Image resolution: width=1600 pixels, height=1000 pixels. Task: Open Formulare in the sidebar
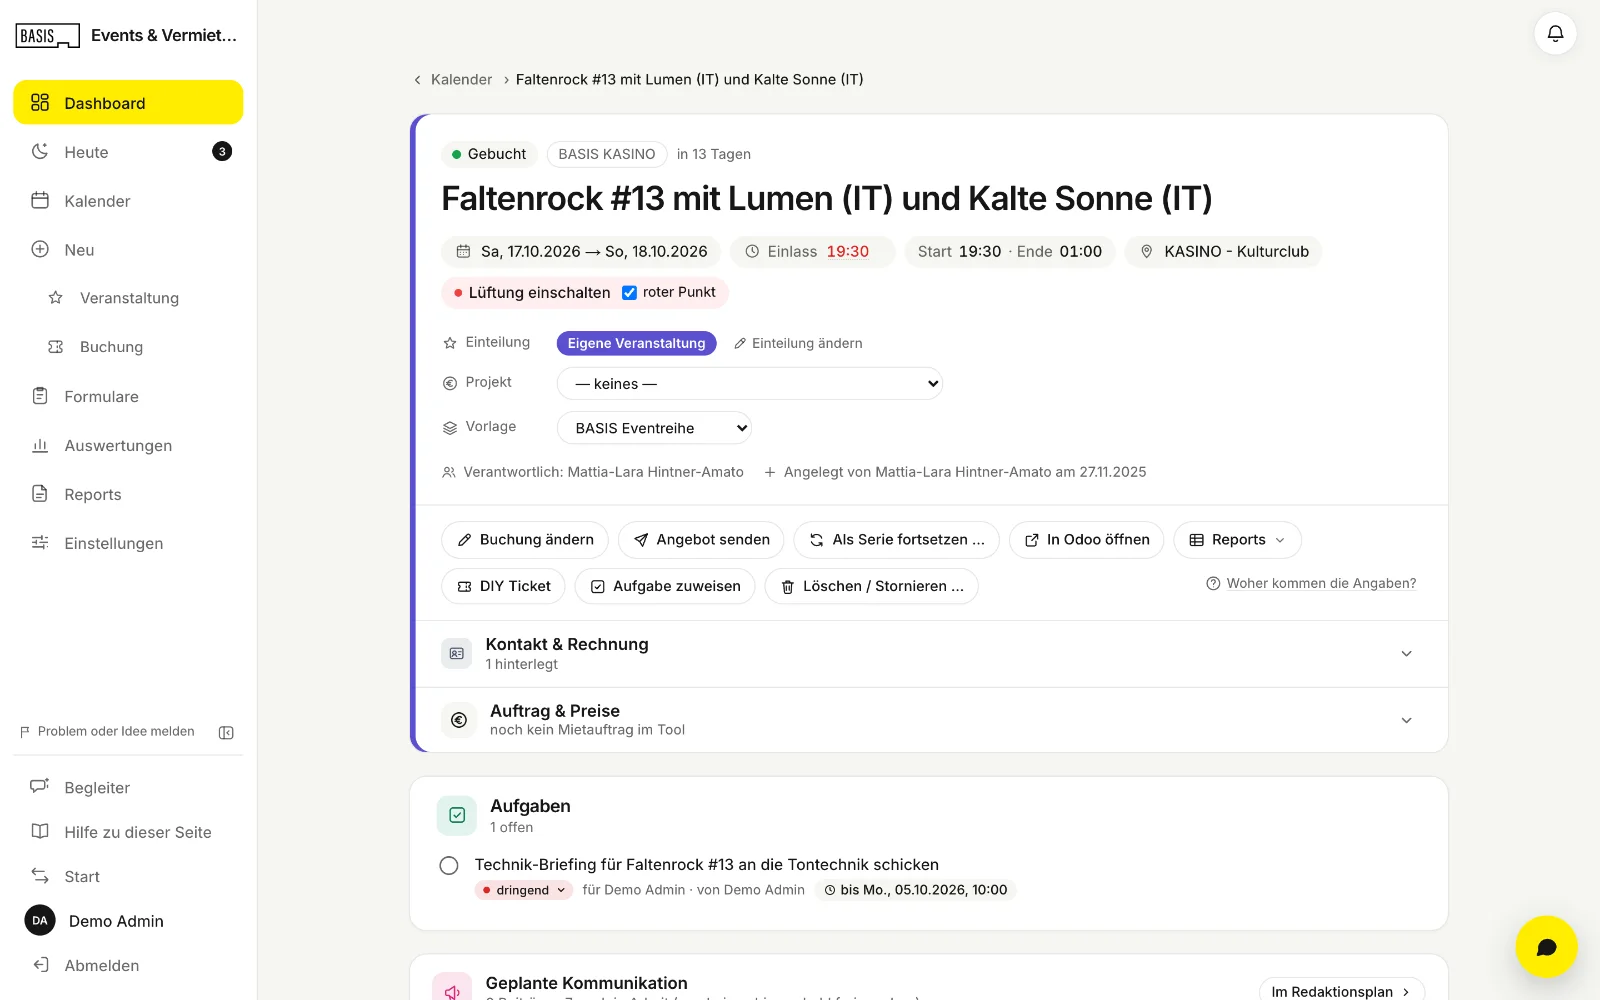[128, 397]
